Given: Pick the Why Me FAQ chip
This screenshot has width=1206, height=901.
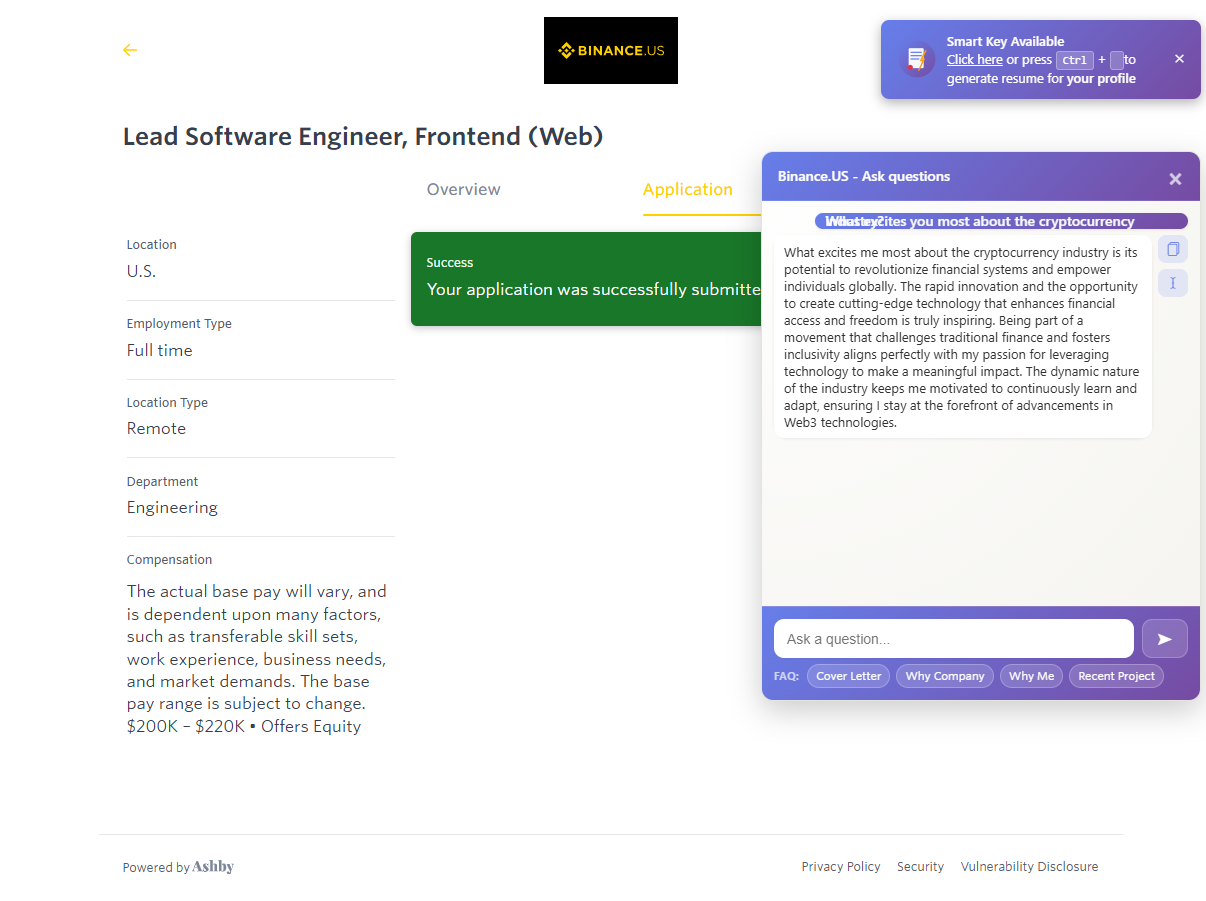Looking at the screenshot, I should point(1031,676).
